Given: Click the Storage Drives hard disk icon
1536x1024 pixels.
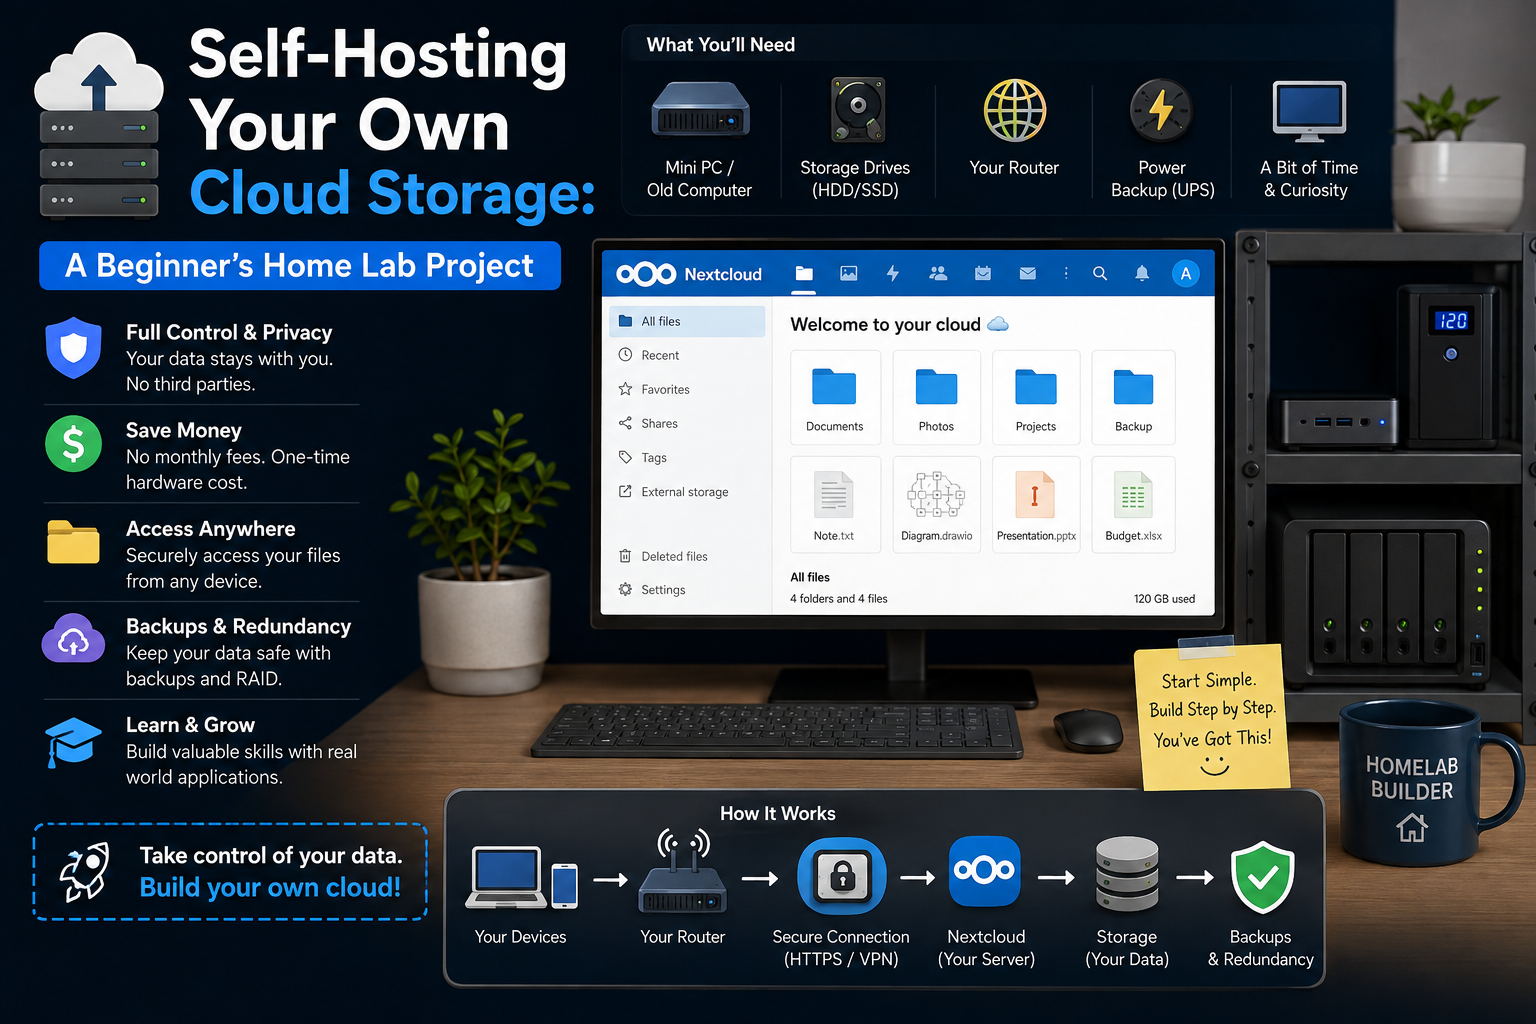Looking at the screenshot, I should (x=858, y=110).
